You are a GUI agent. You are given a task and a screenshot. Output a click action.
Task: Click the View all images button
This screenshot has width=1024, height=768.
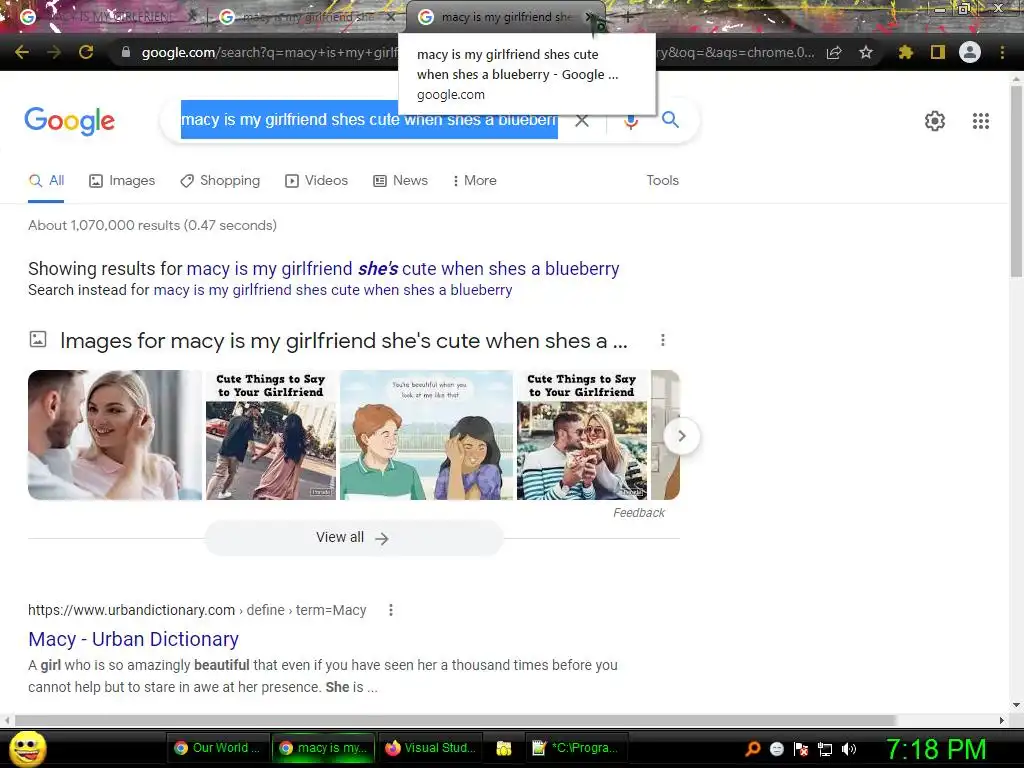(353, 538)
